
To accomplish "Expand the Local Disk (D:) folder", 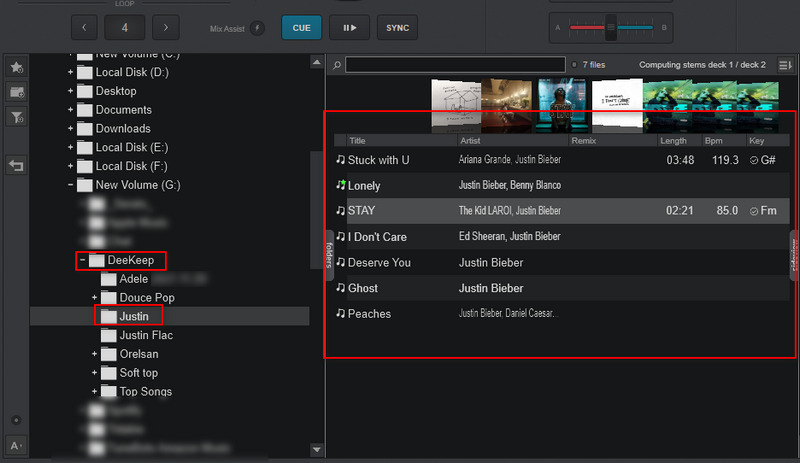I will click(70, 72).
